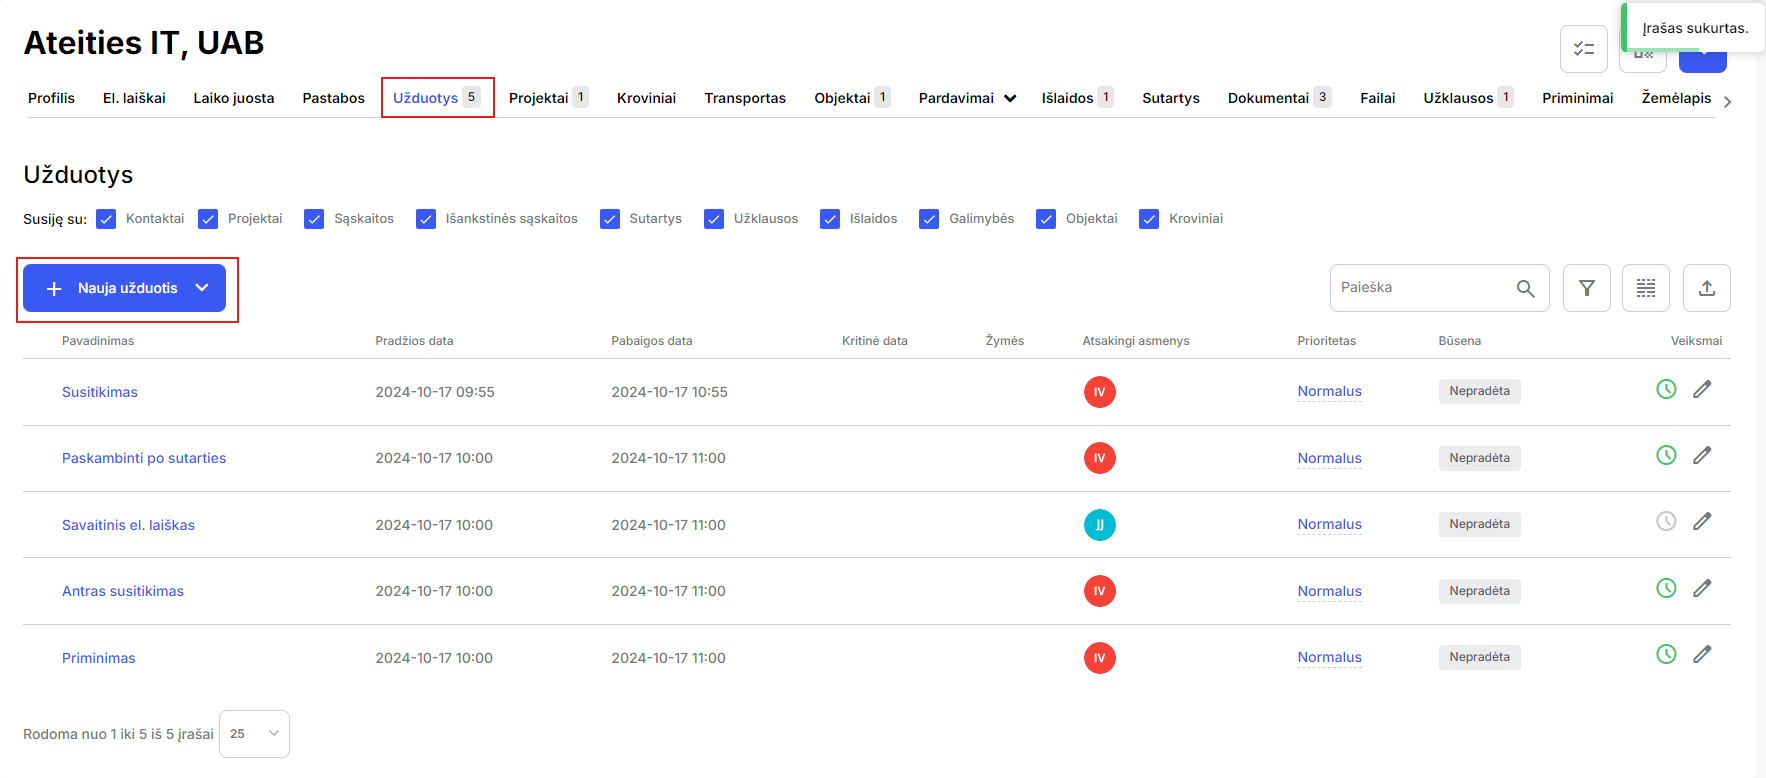Open the task checklist icon at top right
The height and width of the screenshot is (778, 1766).
pos(1584,49)
